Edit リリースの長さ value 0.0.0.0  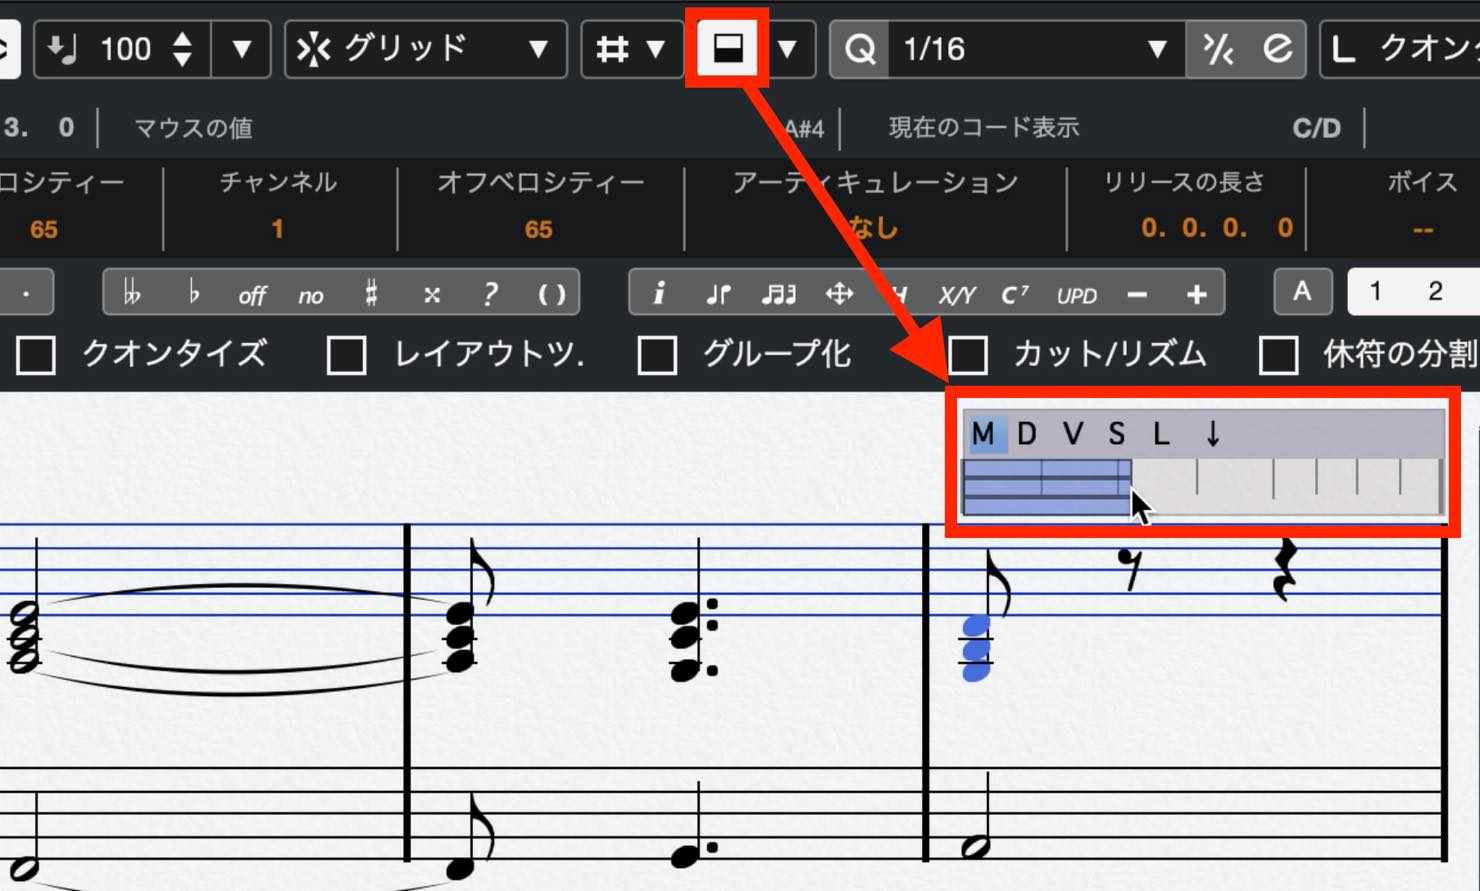(1216, 228)
